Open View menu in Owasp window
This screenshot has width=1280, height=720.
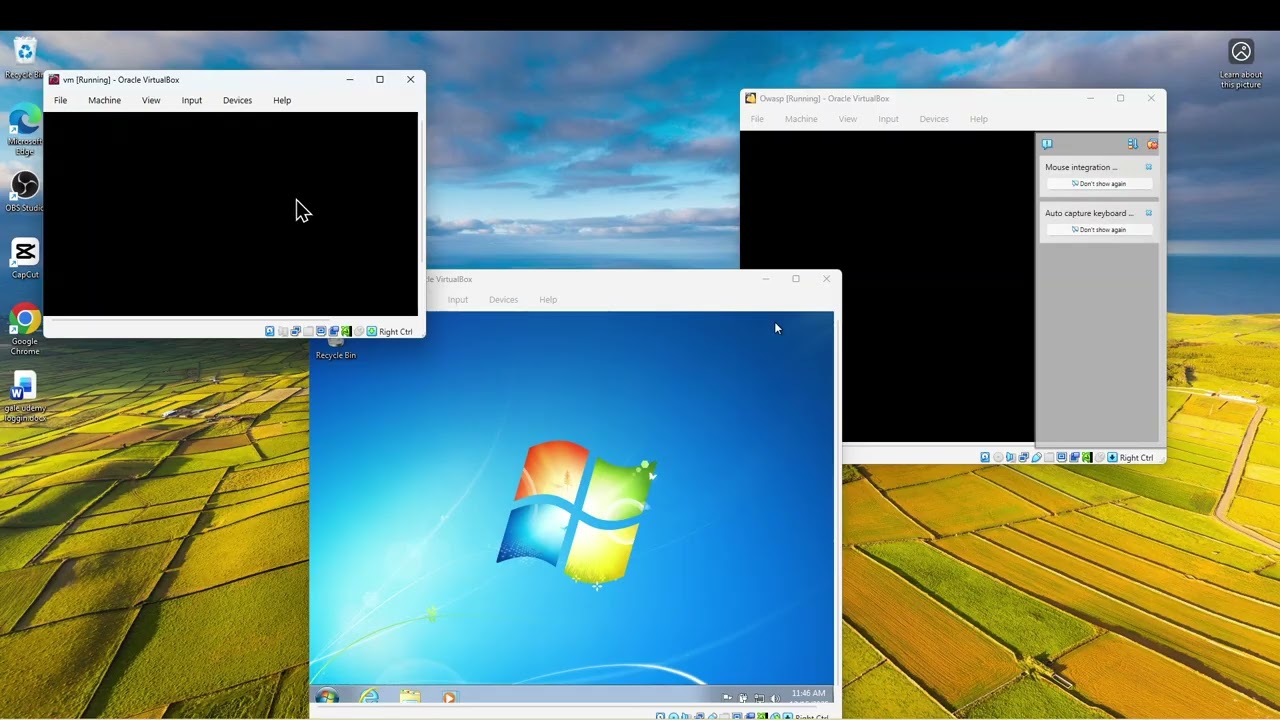(x=848, y=119)
